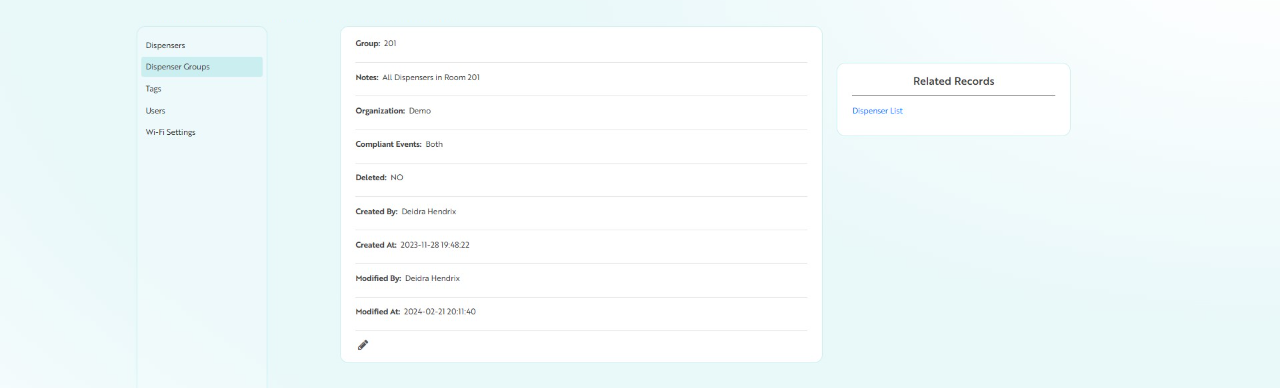Follow the Dispenser List link
1280x388 pixels.
point(877,111)
